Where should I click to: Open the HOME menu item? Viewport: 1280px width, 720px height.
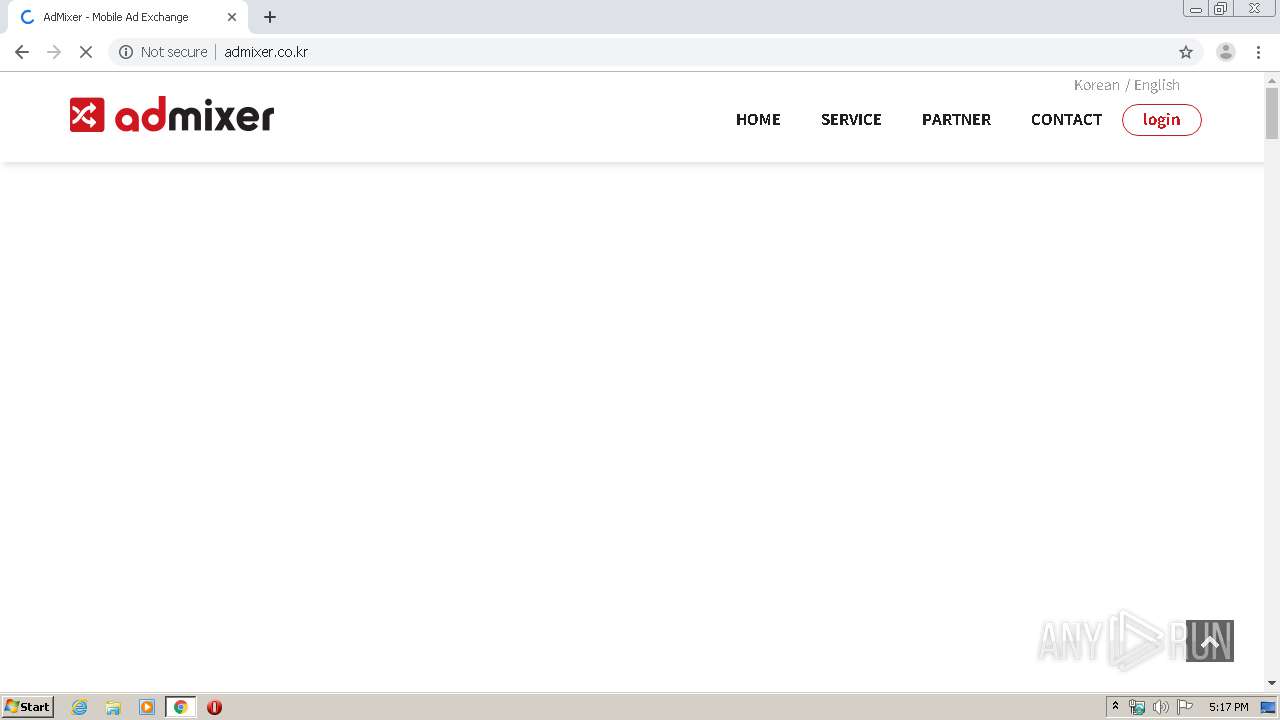[758, 119]
